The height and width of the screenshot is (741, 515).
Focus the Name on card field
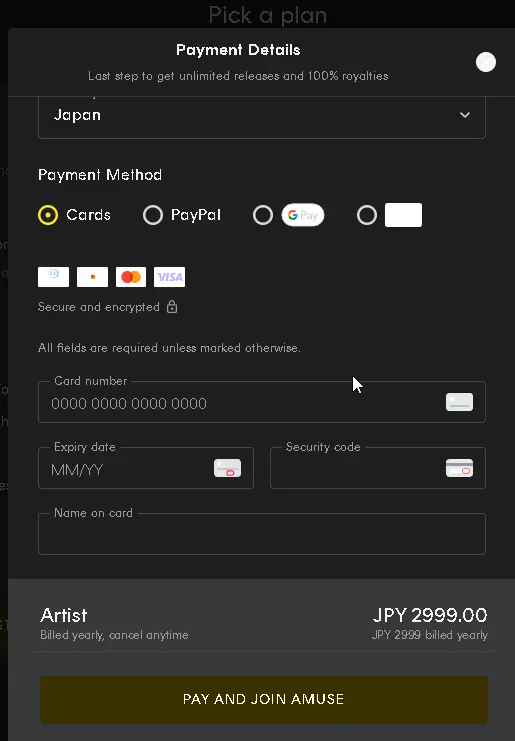coord(262,534)
